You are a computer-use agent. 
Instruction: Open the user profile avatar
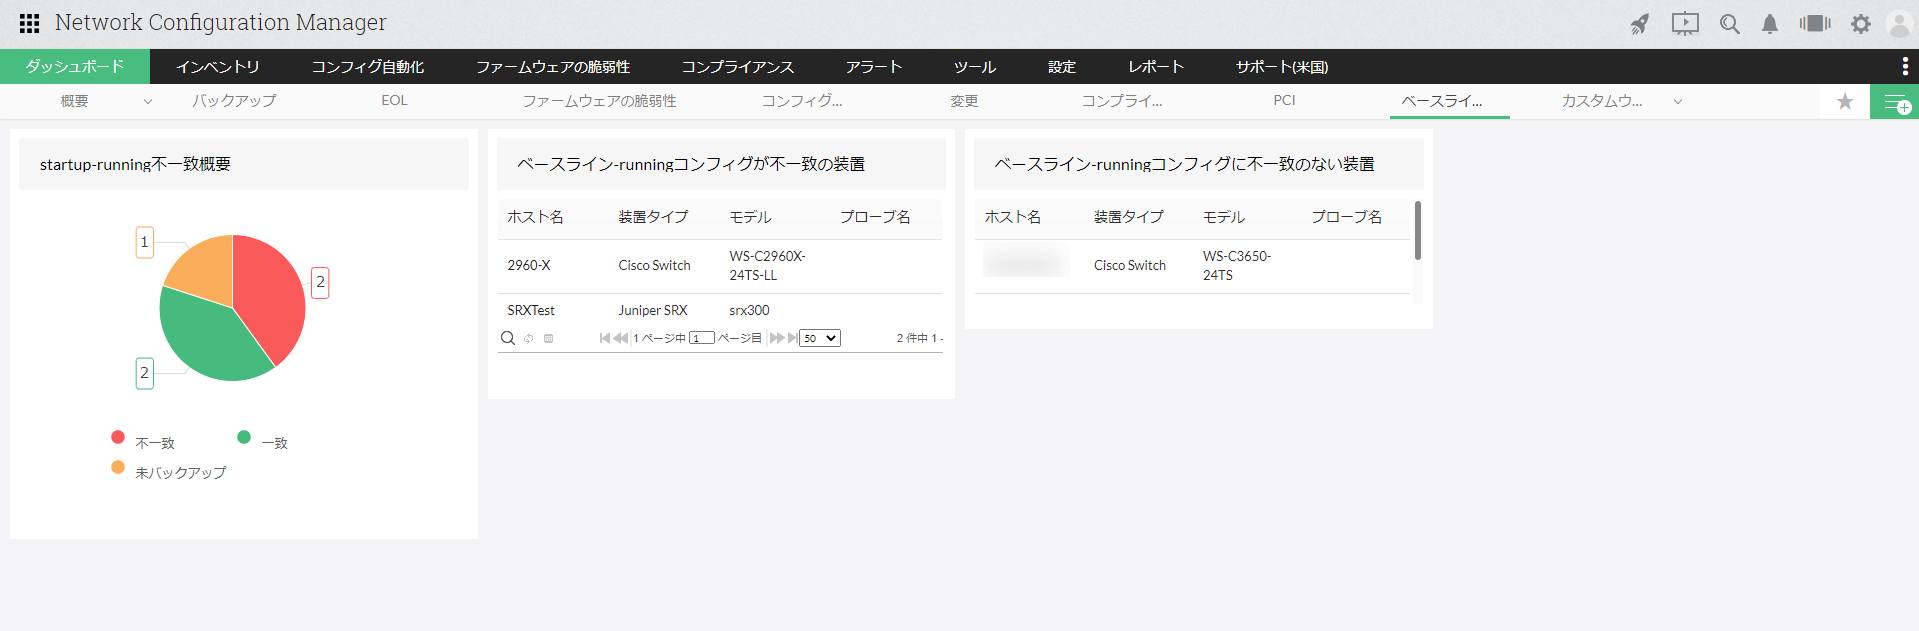pos(1899,24)
